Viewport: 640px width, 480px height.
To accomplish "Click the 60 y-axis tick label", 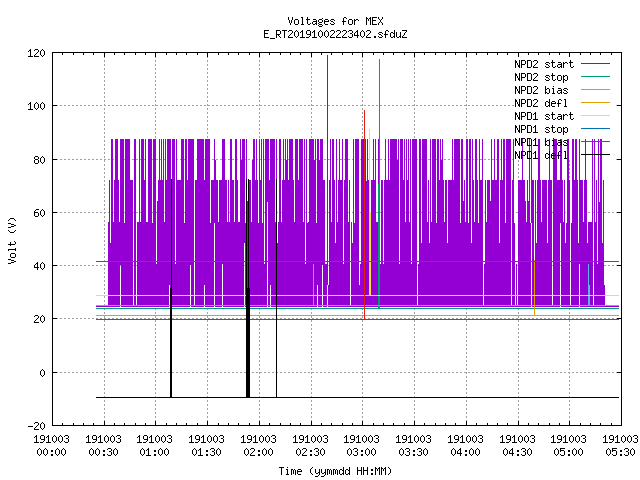I will coord(40,213).
